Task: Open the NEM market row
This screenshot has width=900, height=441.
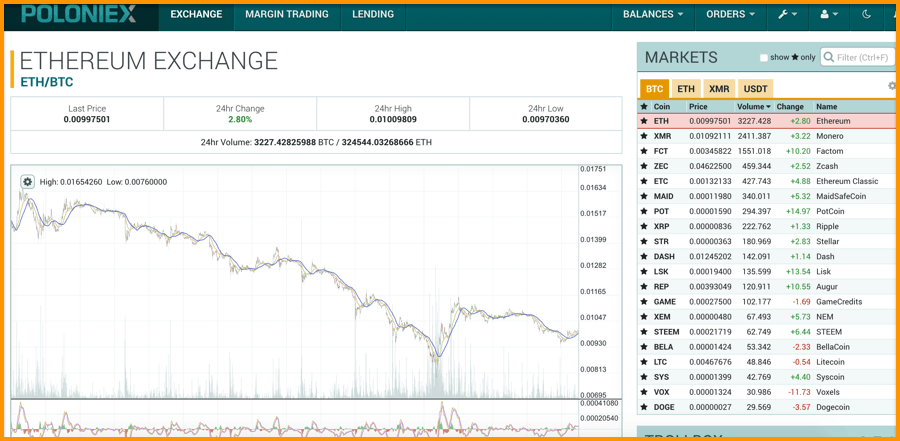Action: 767,316
